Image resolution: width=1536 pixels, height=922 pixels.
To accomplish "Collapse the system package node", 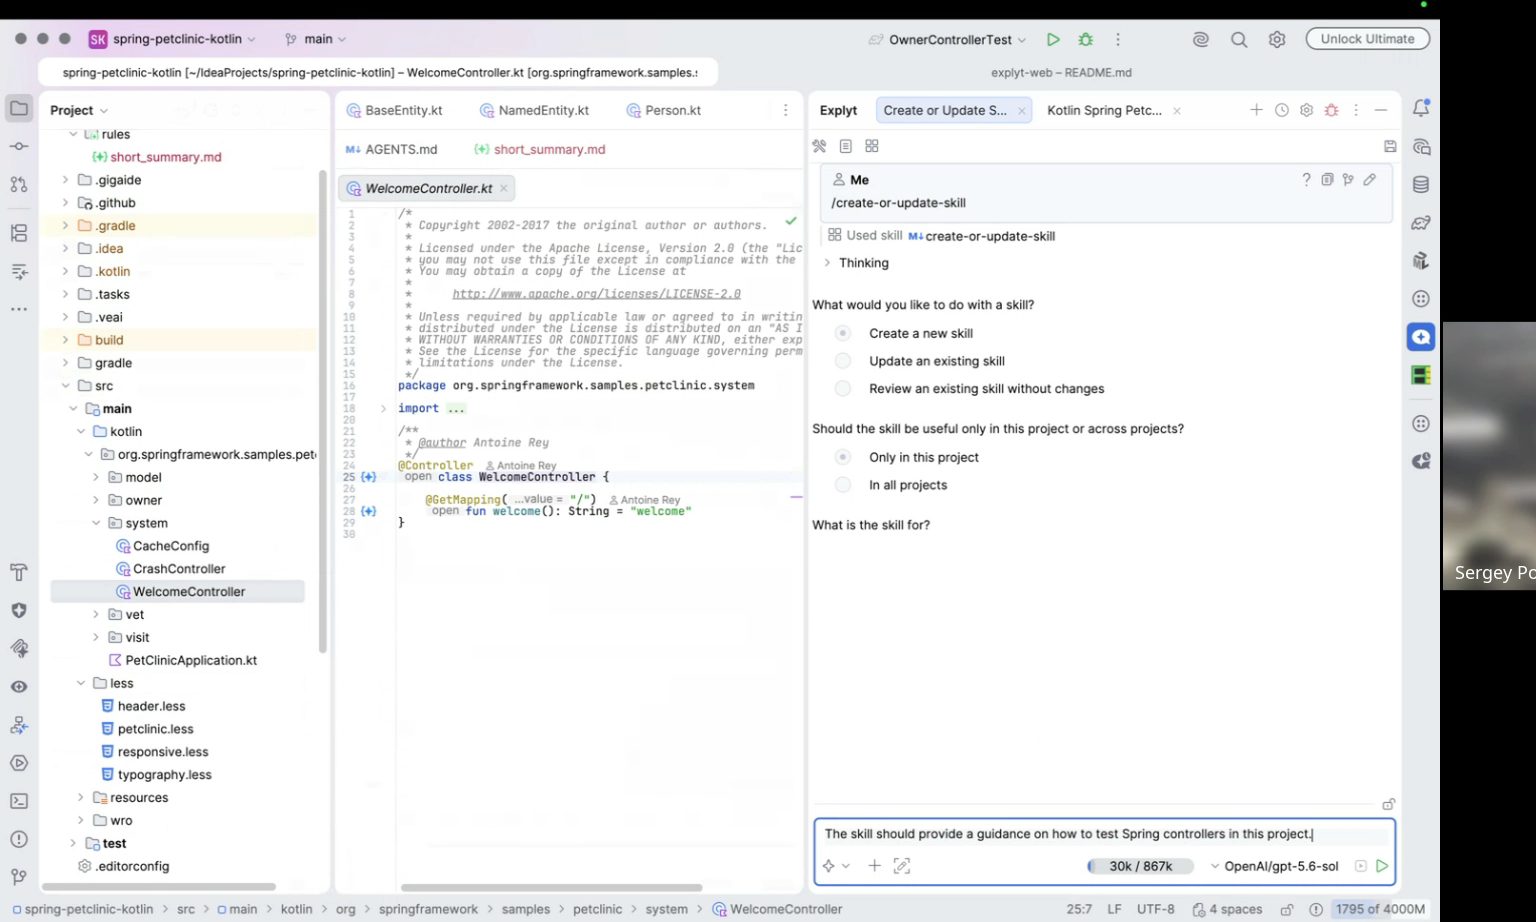I will pos(97,523).
